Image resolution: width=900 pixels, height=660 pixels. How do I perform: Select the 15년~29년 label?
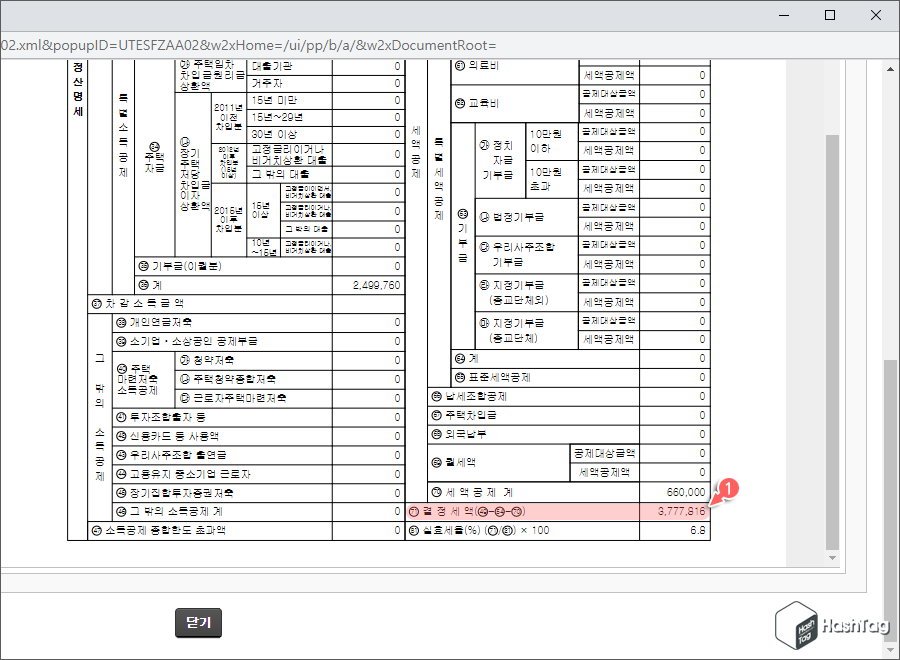coord(277,117)
